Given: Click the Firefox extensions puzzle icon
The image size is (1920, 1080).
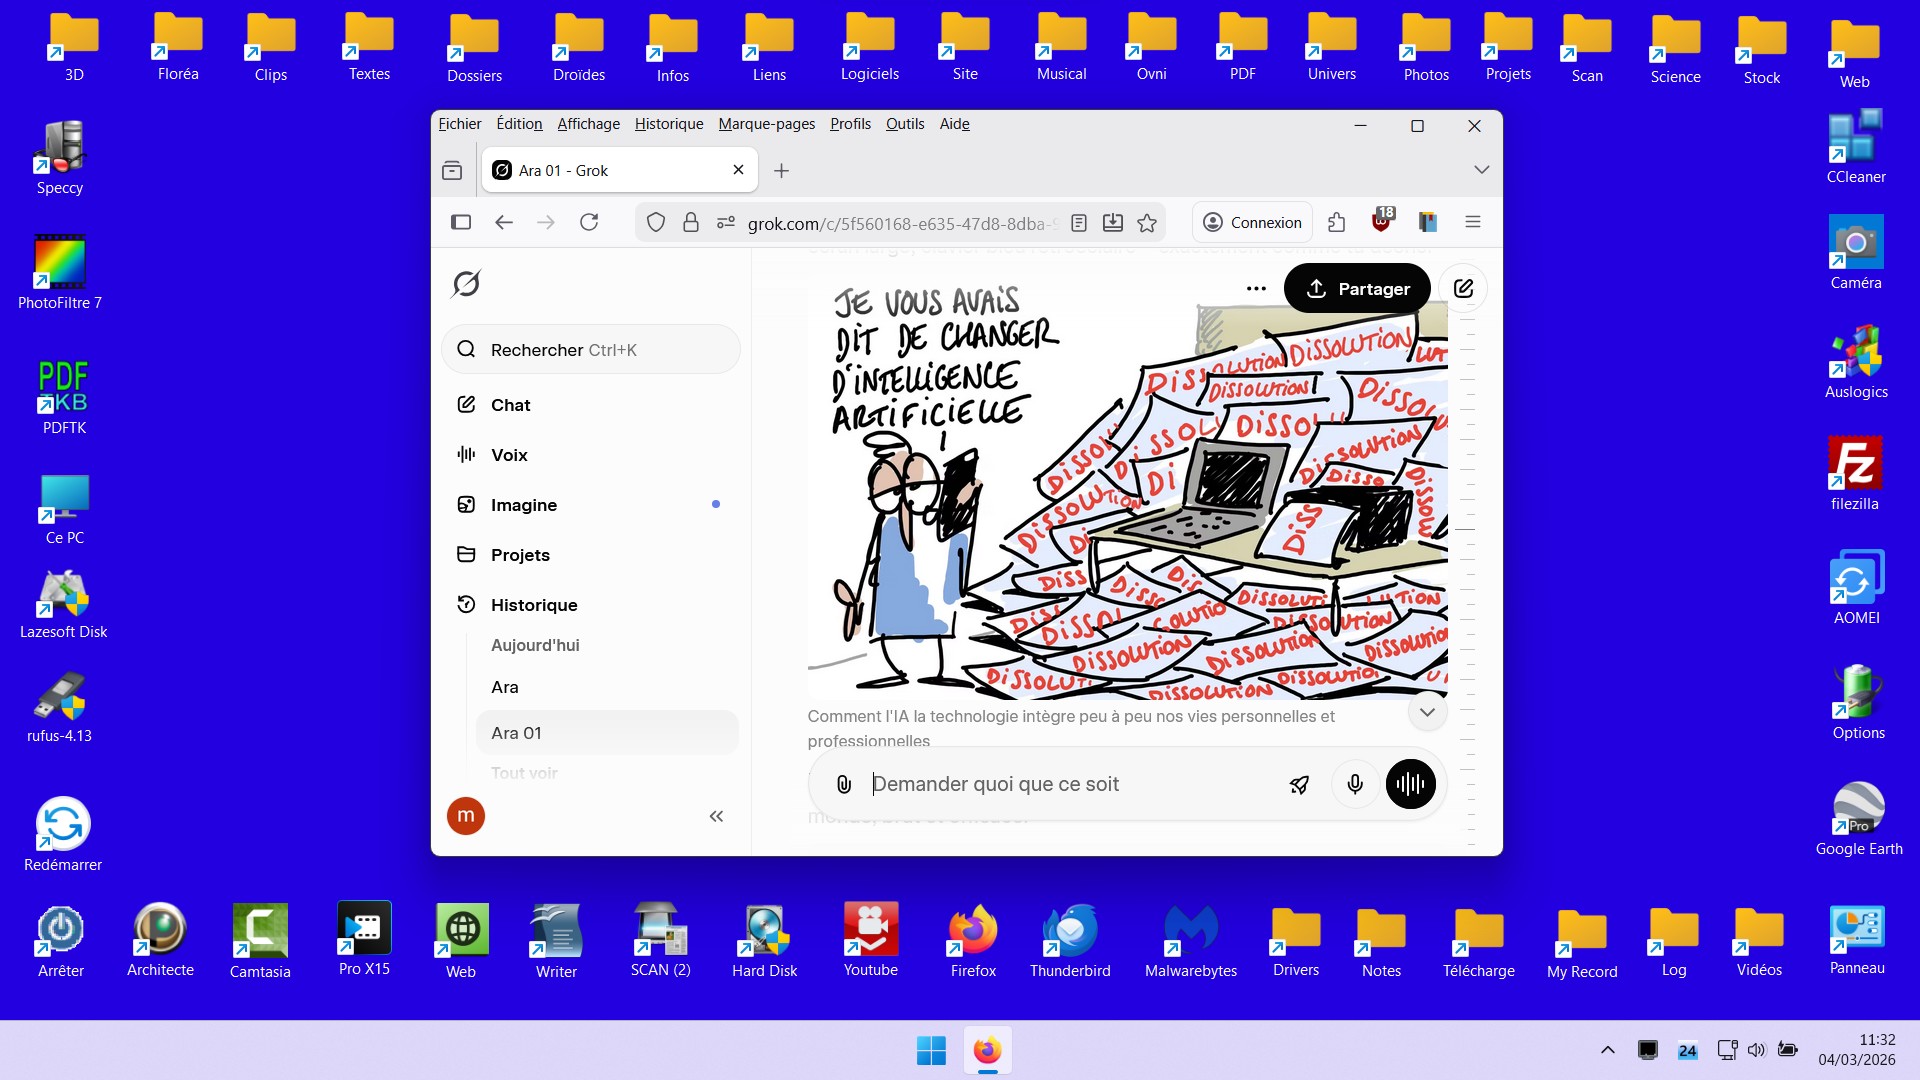Looking at the screenshot, I should pos(1336,223).
